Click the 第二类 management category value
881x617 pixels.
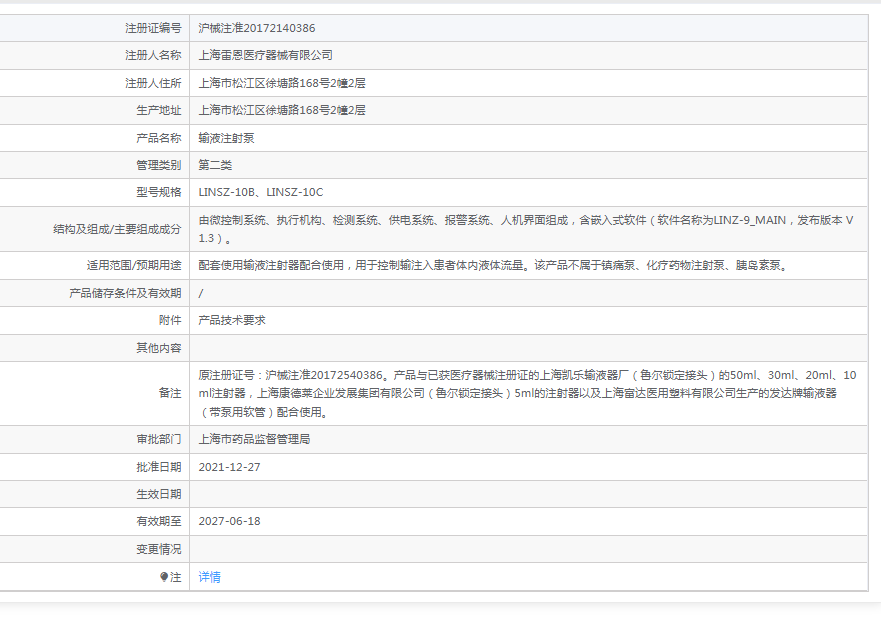coord(215,165)
